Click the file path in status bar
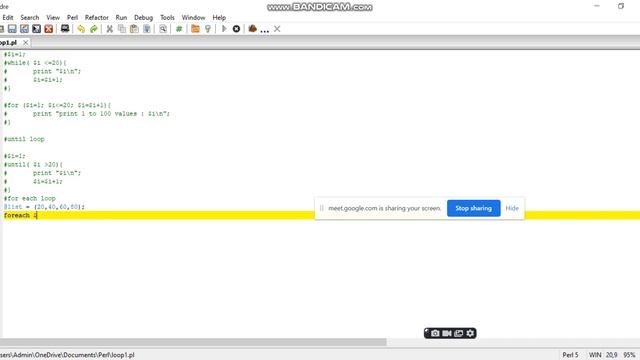The width and height of the screenshot is (640, 360). click(x=67, y=355)
